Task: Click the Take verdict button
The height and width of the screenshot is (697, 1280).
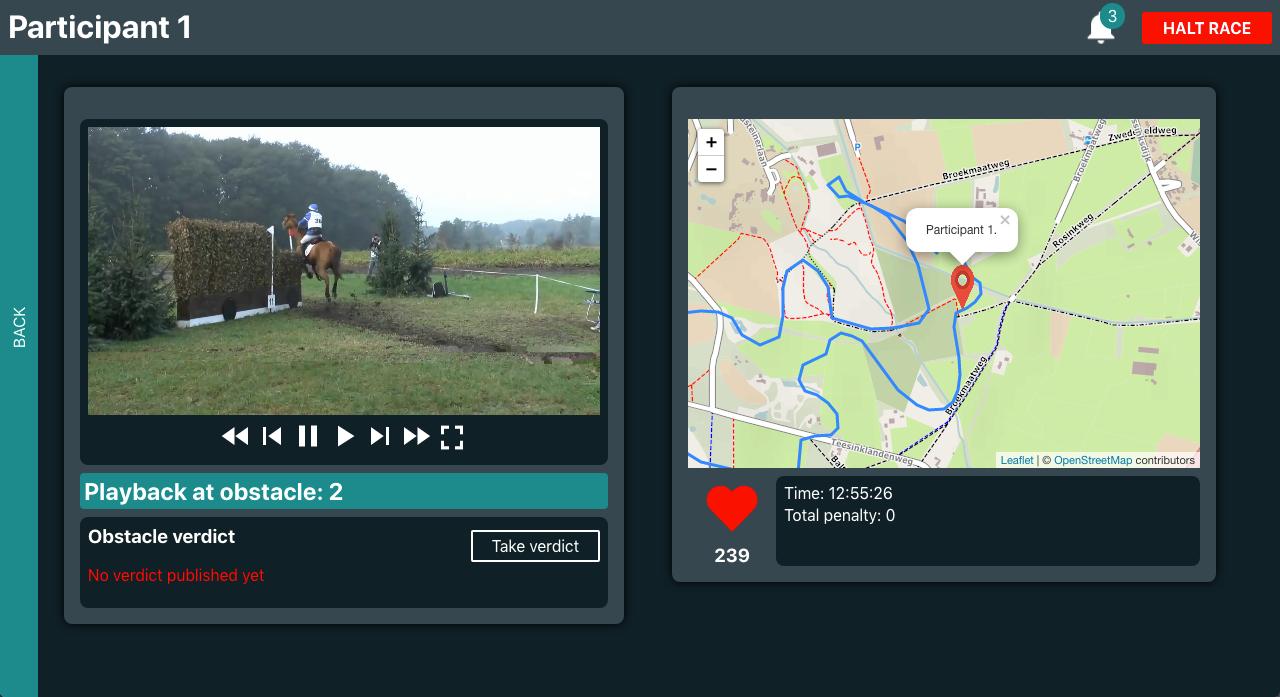Action: (x=535, y=546)
